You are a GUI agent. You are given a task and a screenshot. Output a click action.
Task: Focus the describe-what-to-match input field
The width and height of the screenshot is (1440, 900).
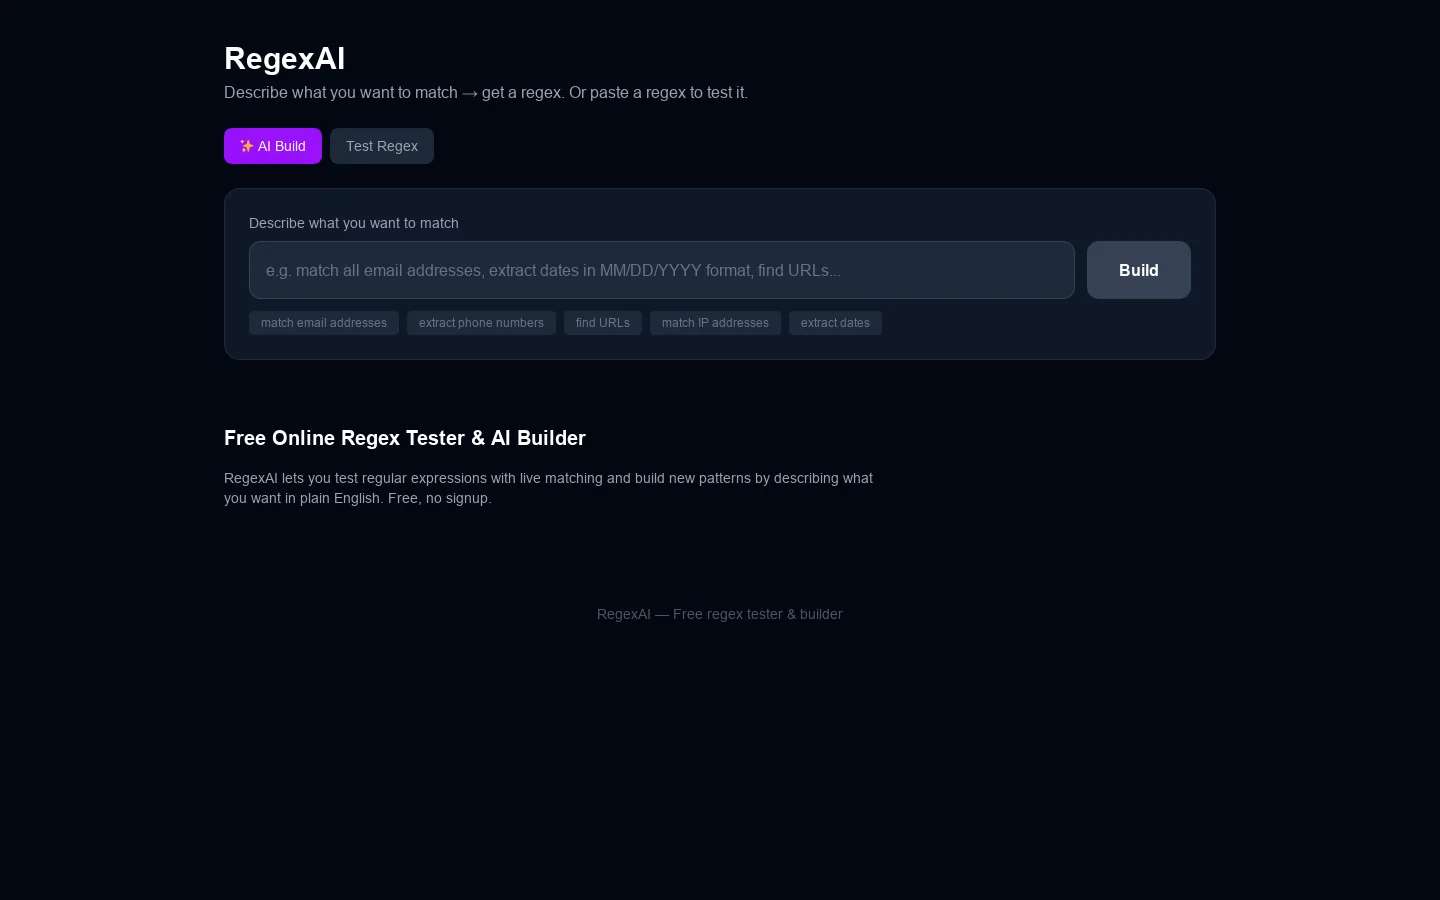(662, 270)
